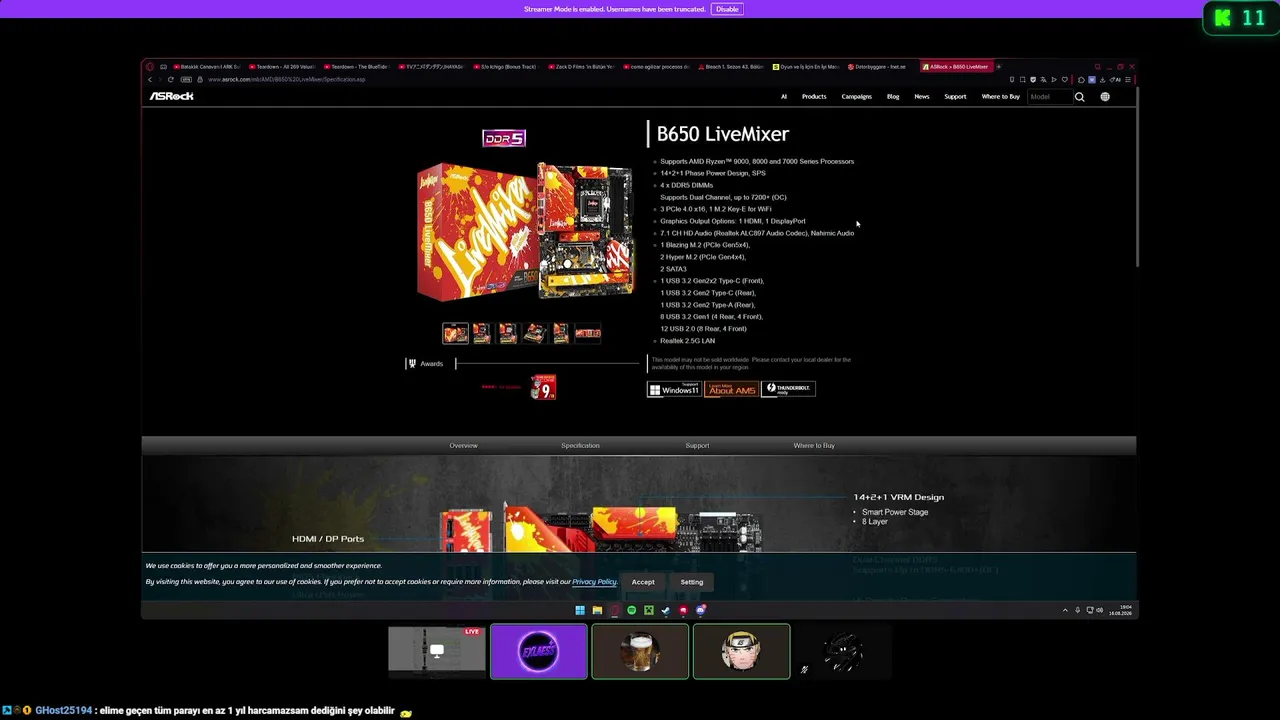
Task: Show hidden tray icons with the chevron
Action: (1065, 610)
